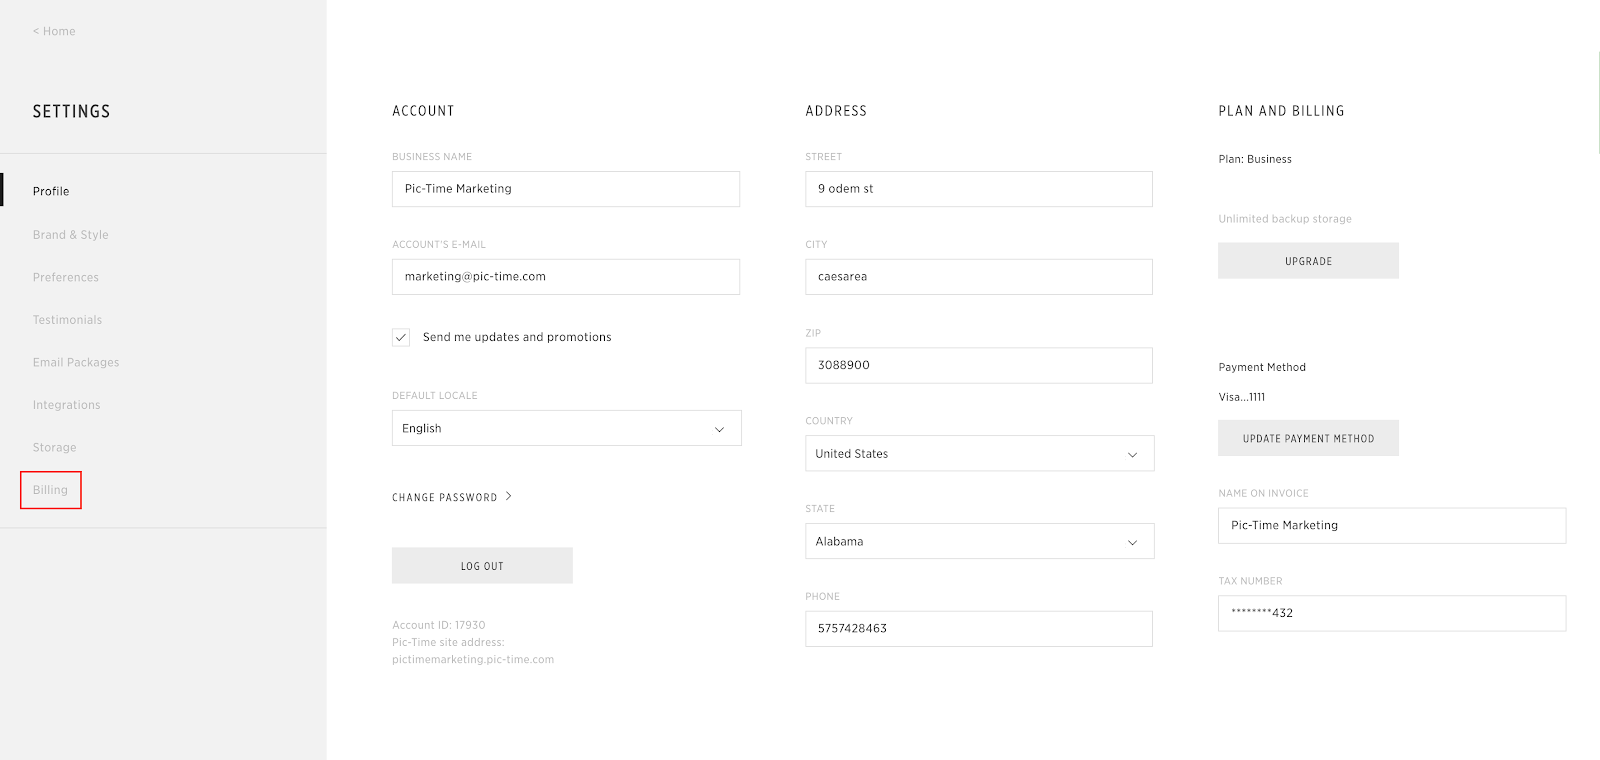Go to the Storage section
Image resolution: width=1600 pixels, height=760 pixels.
tap(54, 447)
